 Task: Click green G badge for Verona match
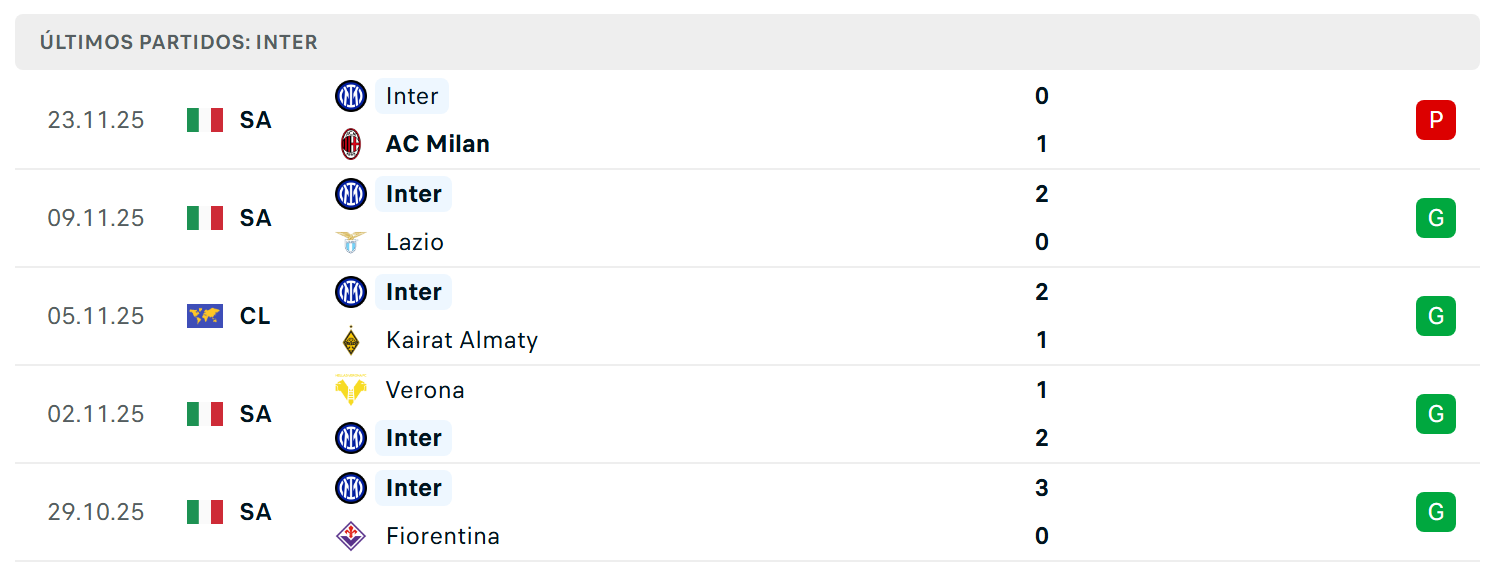coord(1436,414)
